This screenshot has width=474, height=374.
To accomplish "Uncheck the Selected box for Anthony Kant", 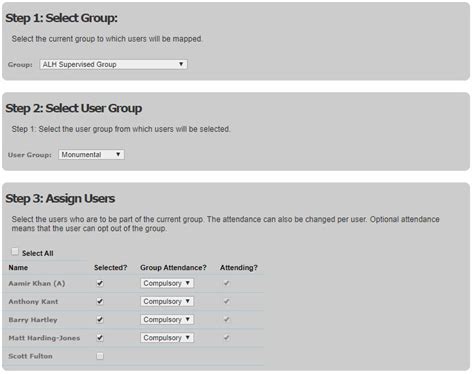I will click(100, 301).
